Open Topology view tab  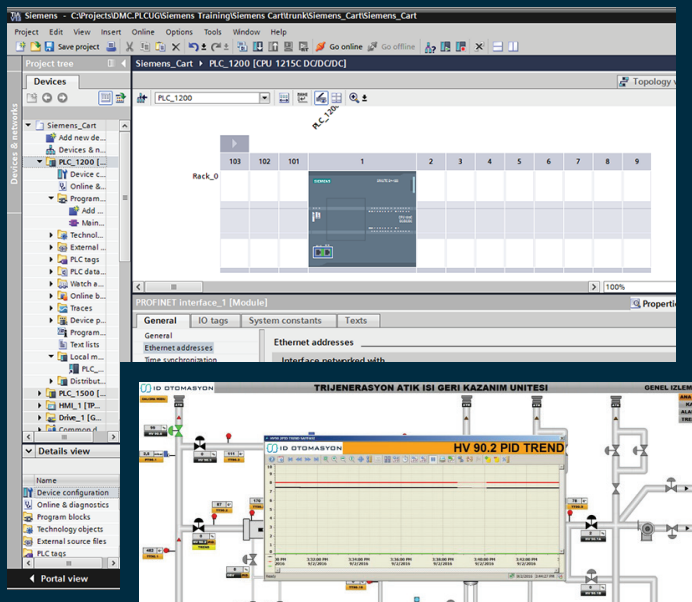pyautogui.click(x=647, y=82)
